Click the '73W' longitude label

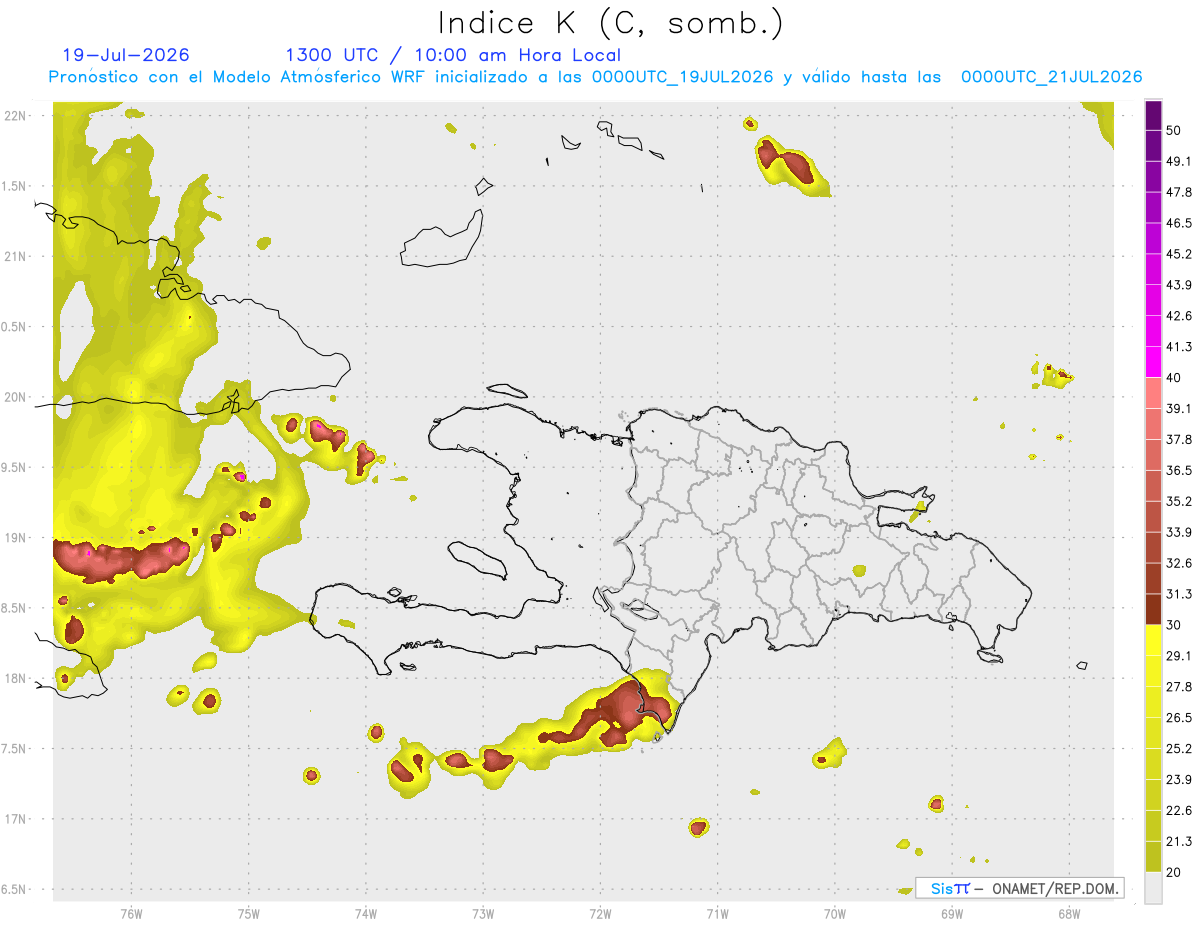pyautogui.click(x=483, y=913)
